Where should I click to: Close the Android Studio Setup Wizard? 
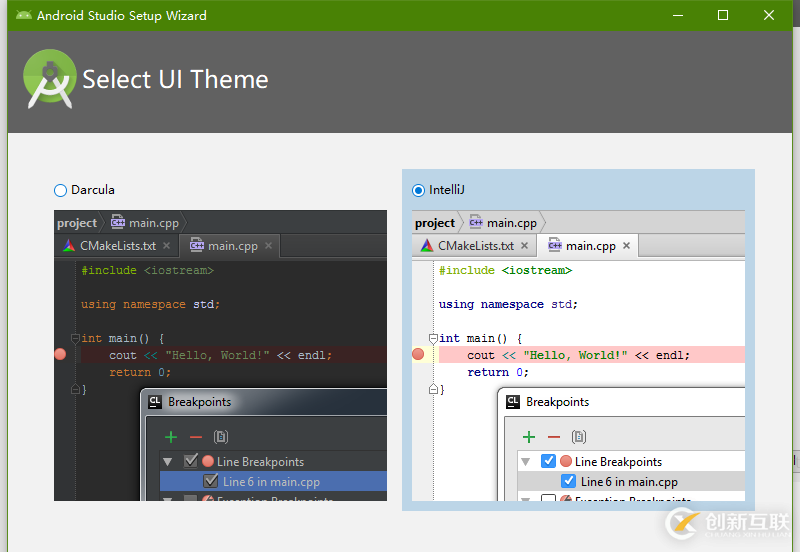point(769,15)
